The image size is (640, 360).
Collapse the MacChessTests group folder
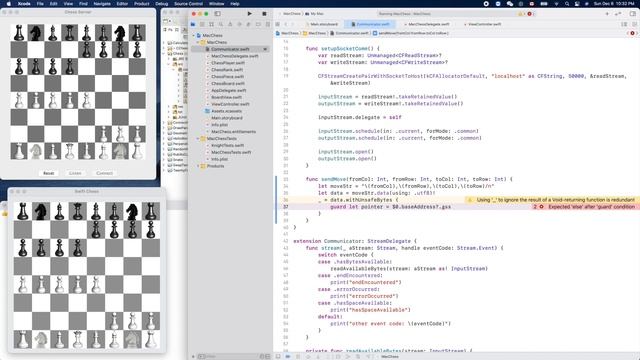tap(198, 139)
